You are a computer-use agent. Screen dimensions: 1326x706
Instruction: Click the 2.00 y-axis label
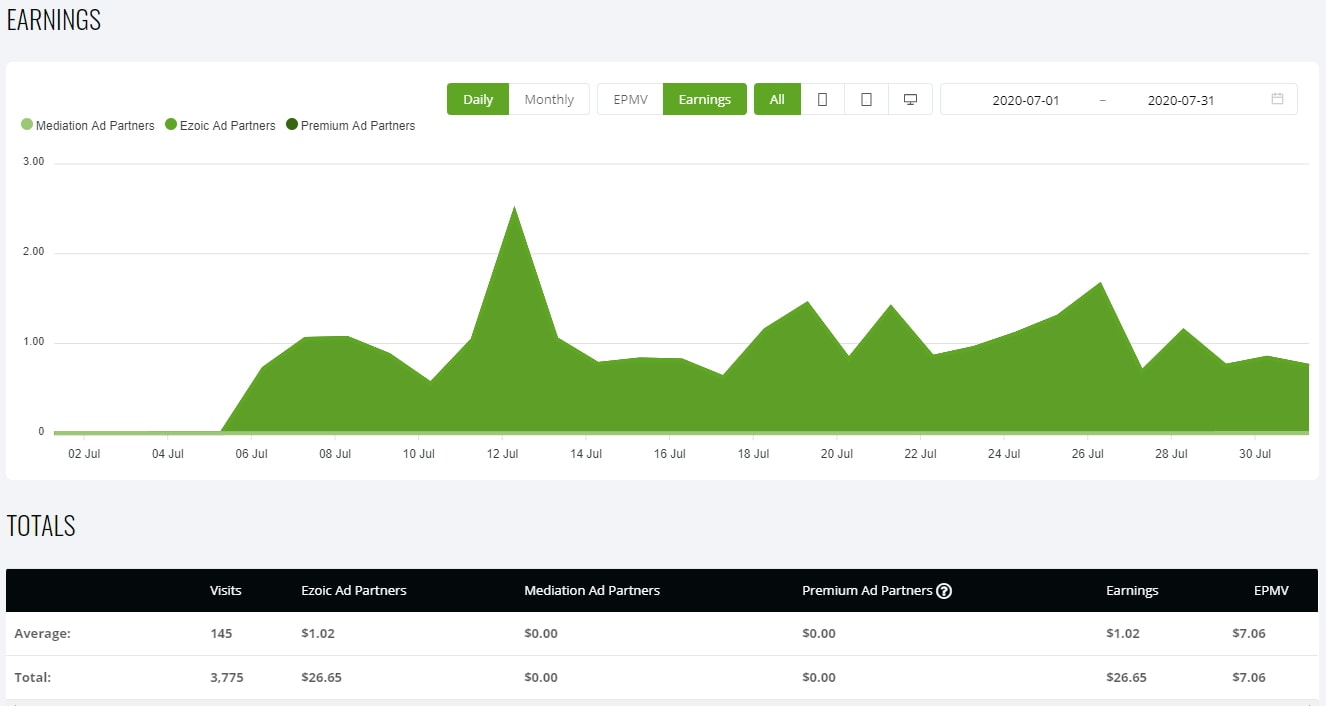click(34, 252)
